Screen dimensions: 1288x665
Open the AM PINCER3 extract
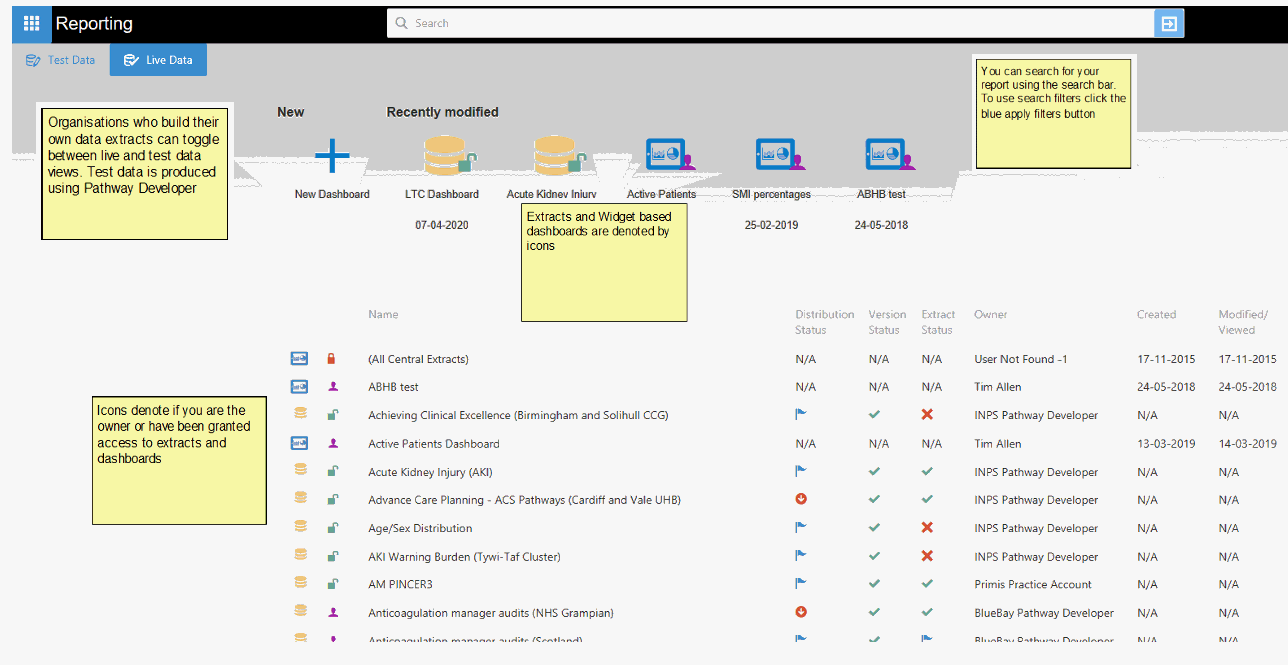(399, 584)
